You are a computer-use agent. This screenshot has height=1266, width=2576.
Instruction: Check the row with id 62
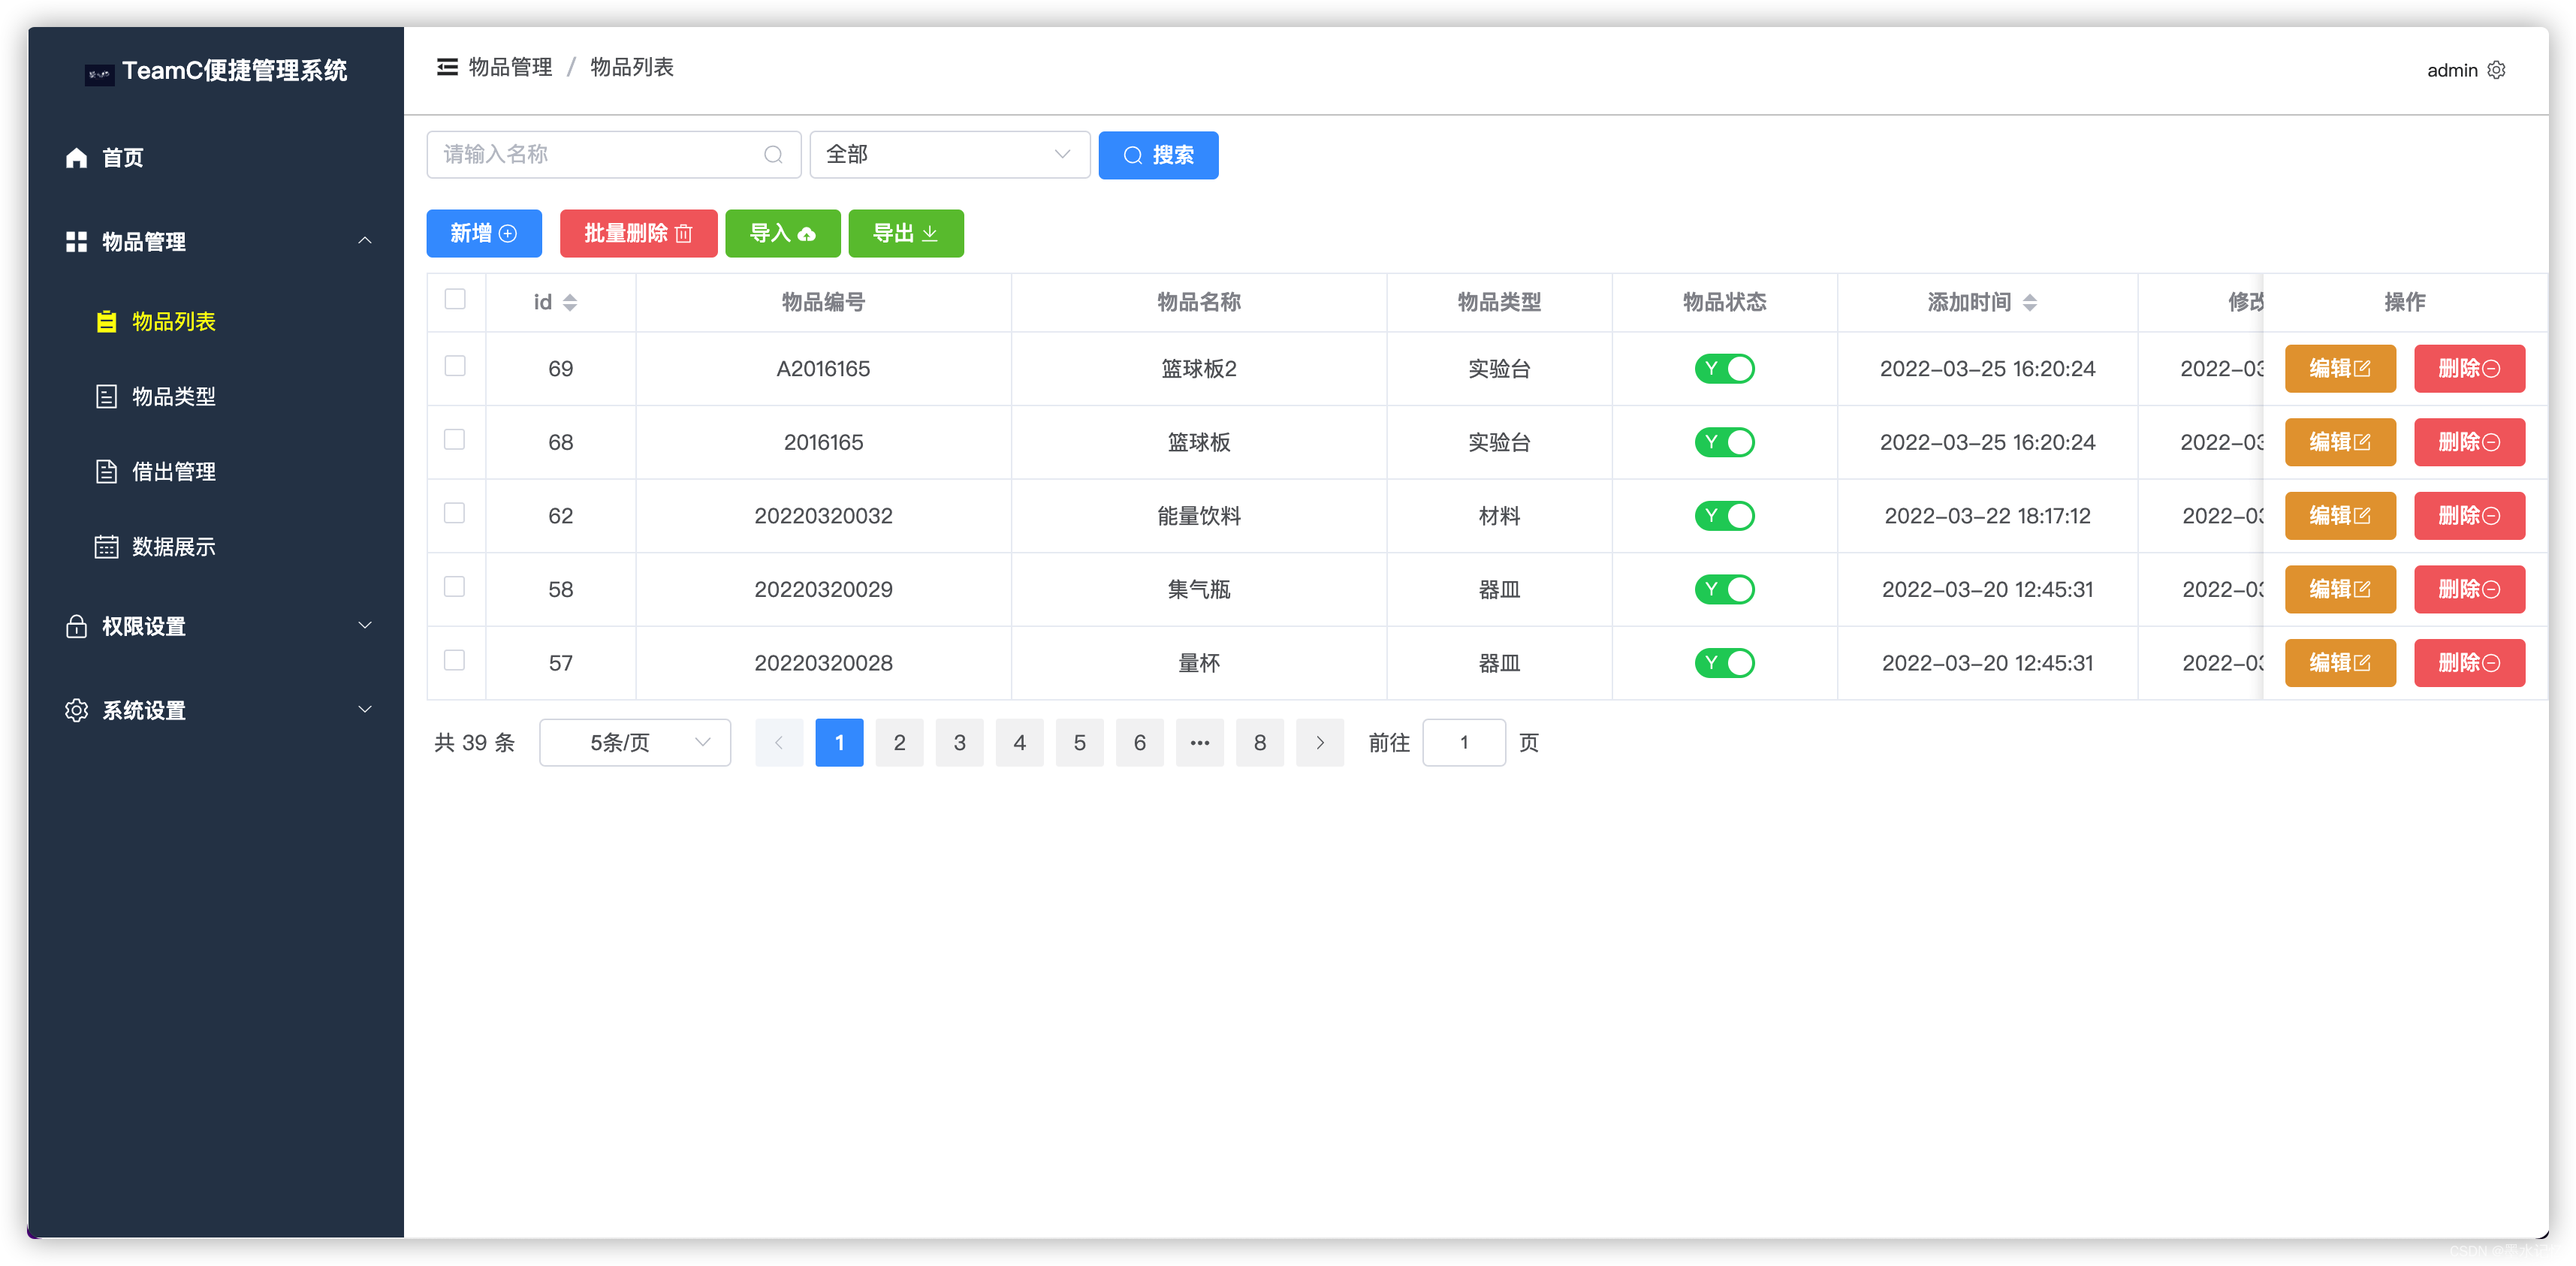click(455, 513)
